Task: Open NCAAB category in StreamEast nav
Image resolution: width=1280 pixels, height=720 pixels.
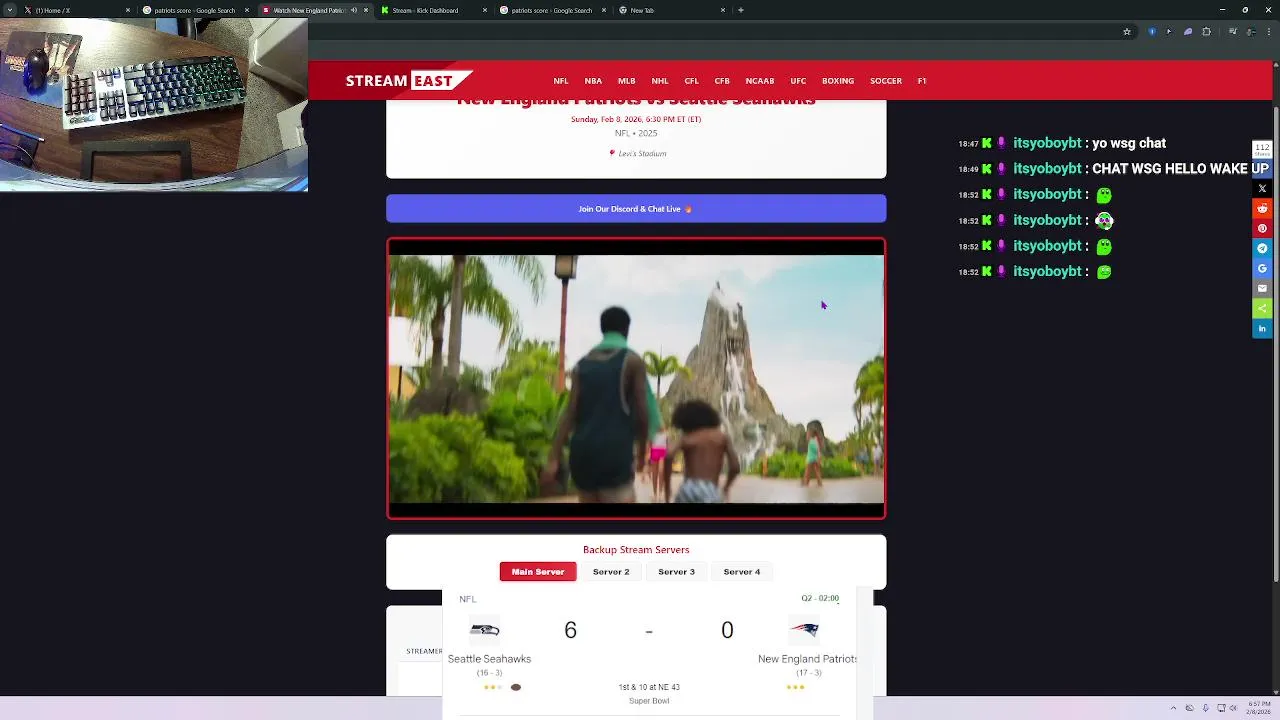Action: [x=760, y=81]
